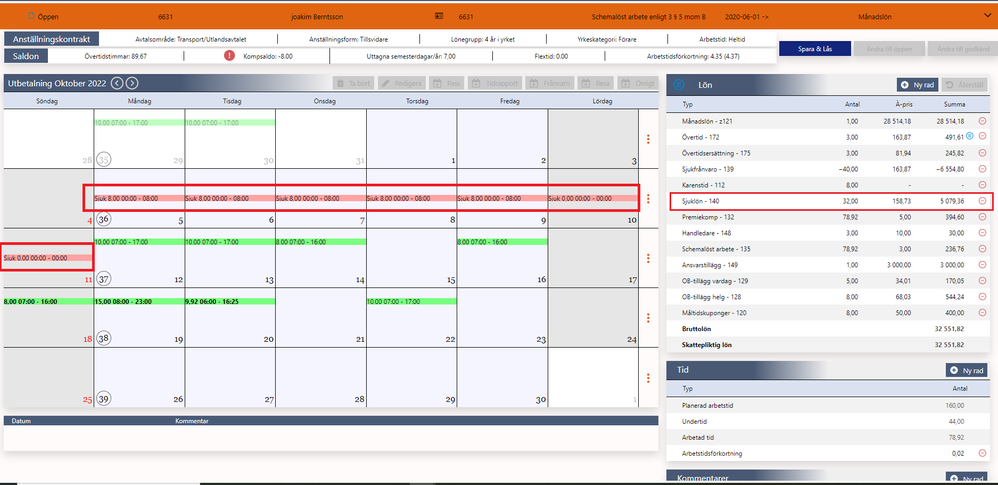This screenshot has width=998, height=485.
Task: Click the Kompsaldo red warning icon
Action: (x=229, y=56)
